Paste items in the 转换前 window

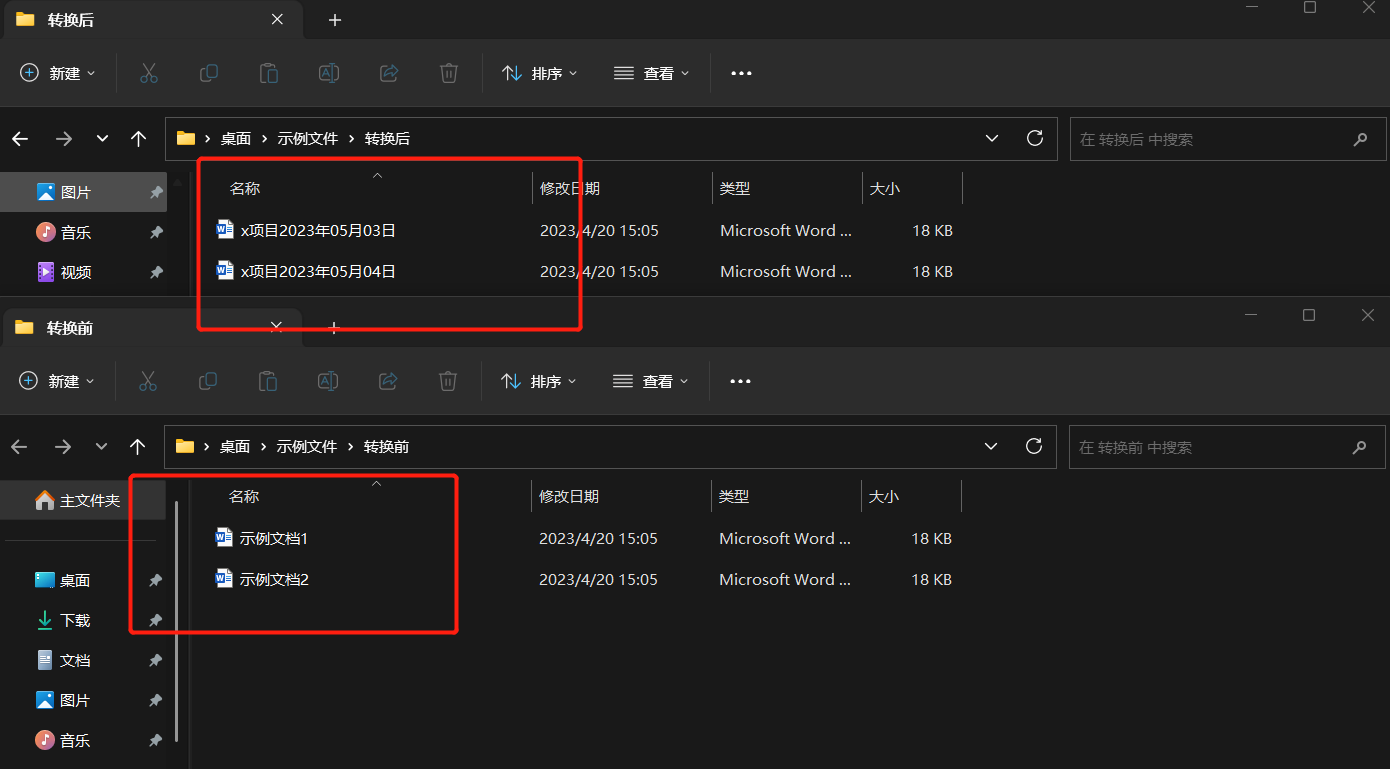tap(267, 380)
